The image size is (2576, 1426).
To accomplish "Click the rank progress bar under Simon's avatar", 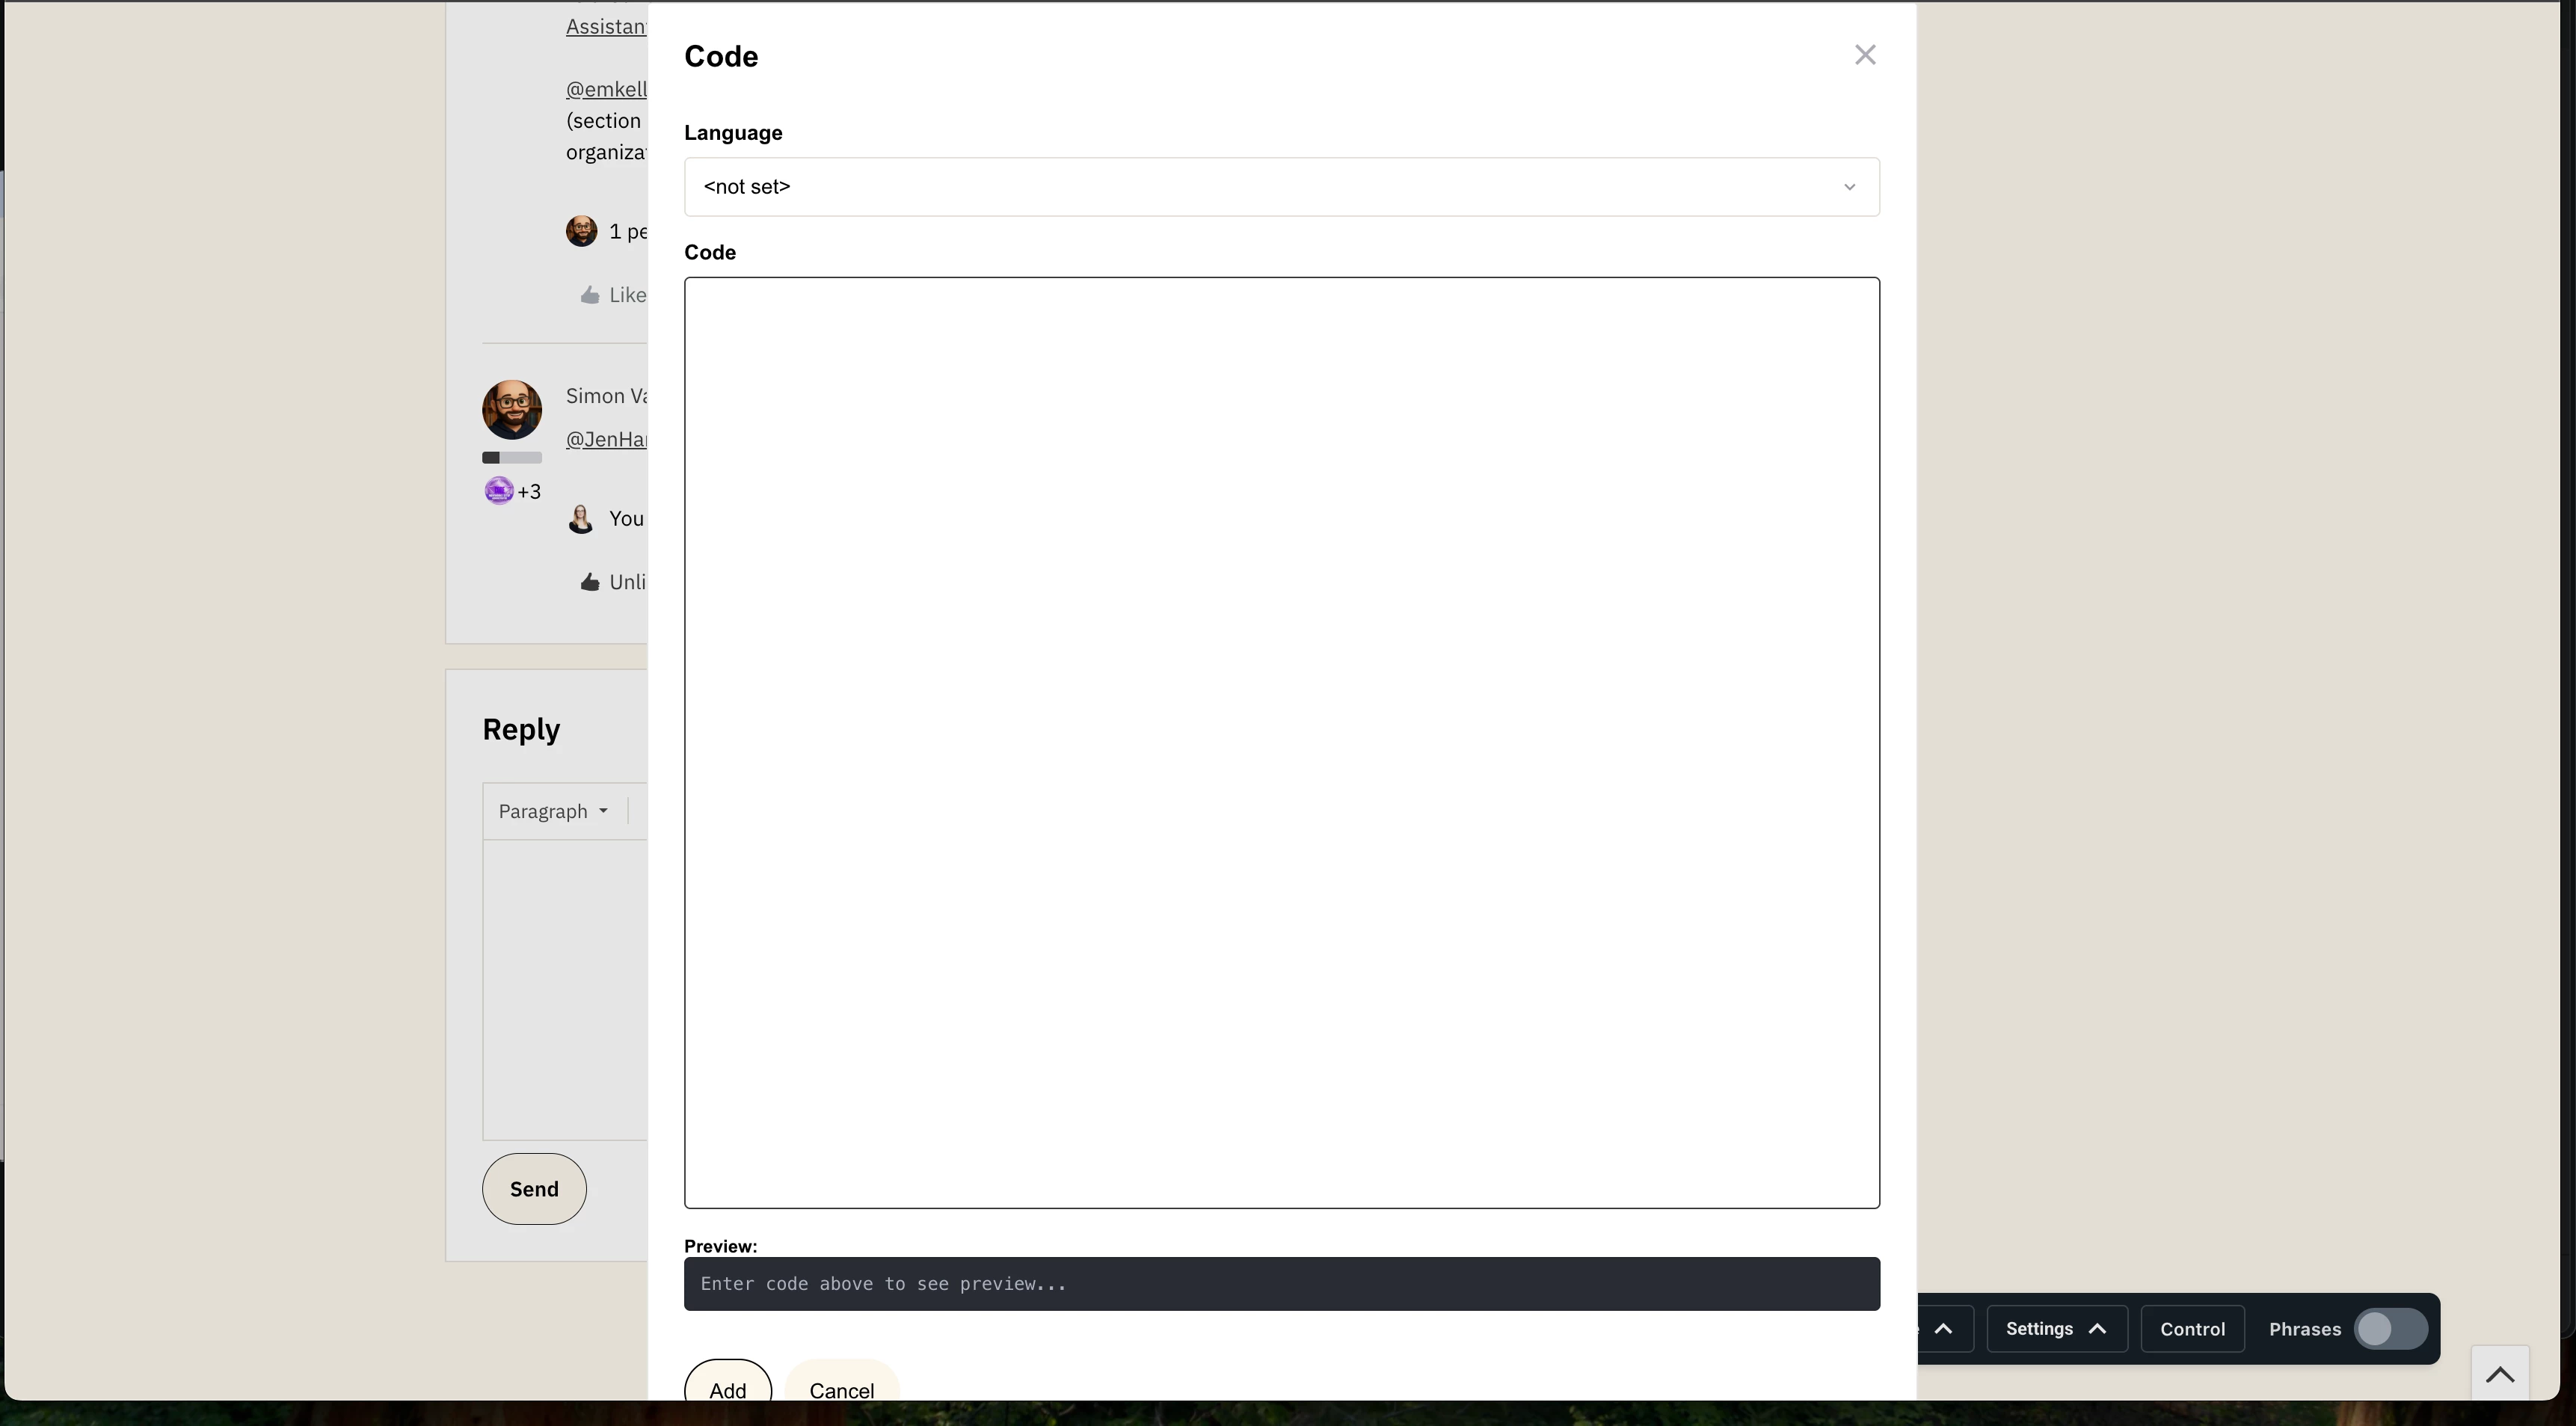I will tap(512, 458).
